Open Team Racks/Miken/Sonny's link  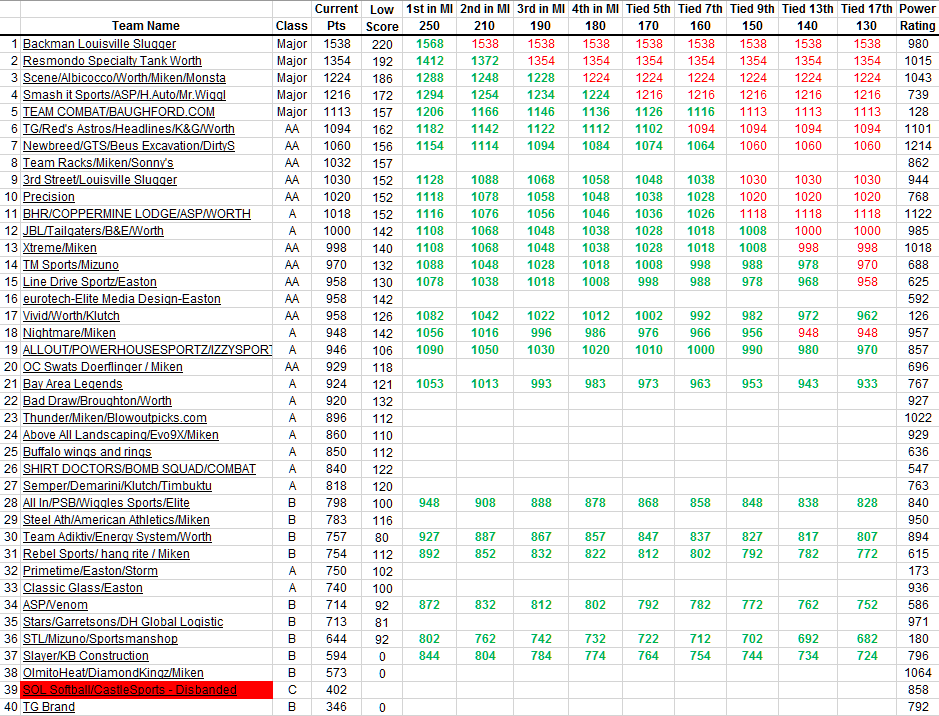(98, 163)
